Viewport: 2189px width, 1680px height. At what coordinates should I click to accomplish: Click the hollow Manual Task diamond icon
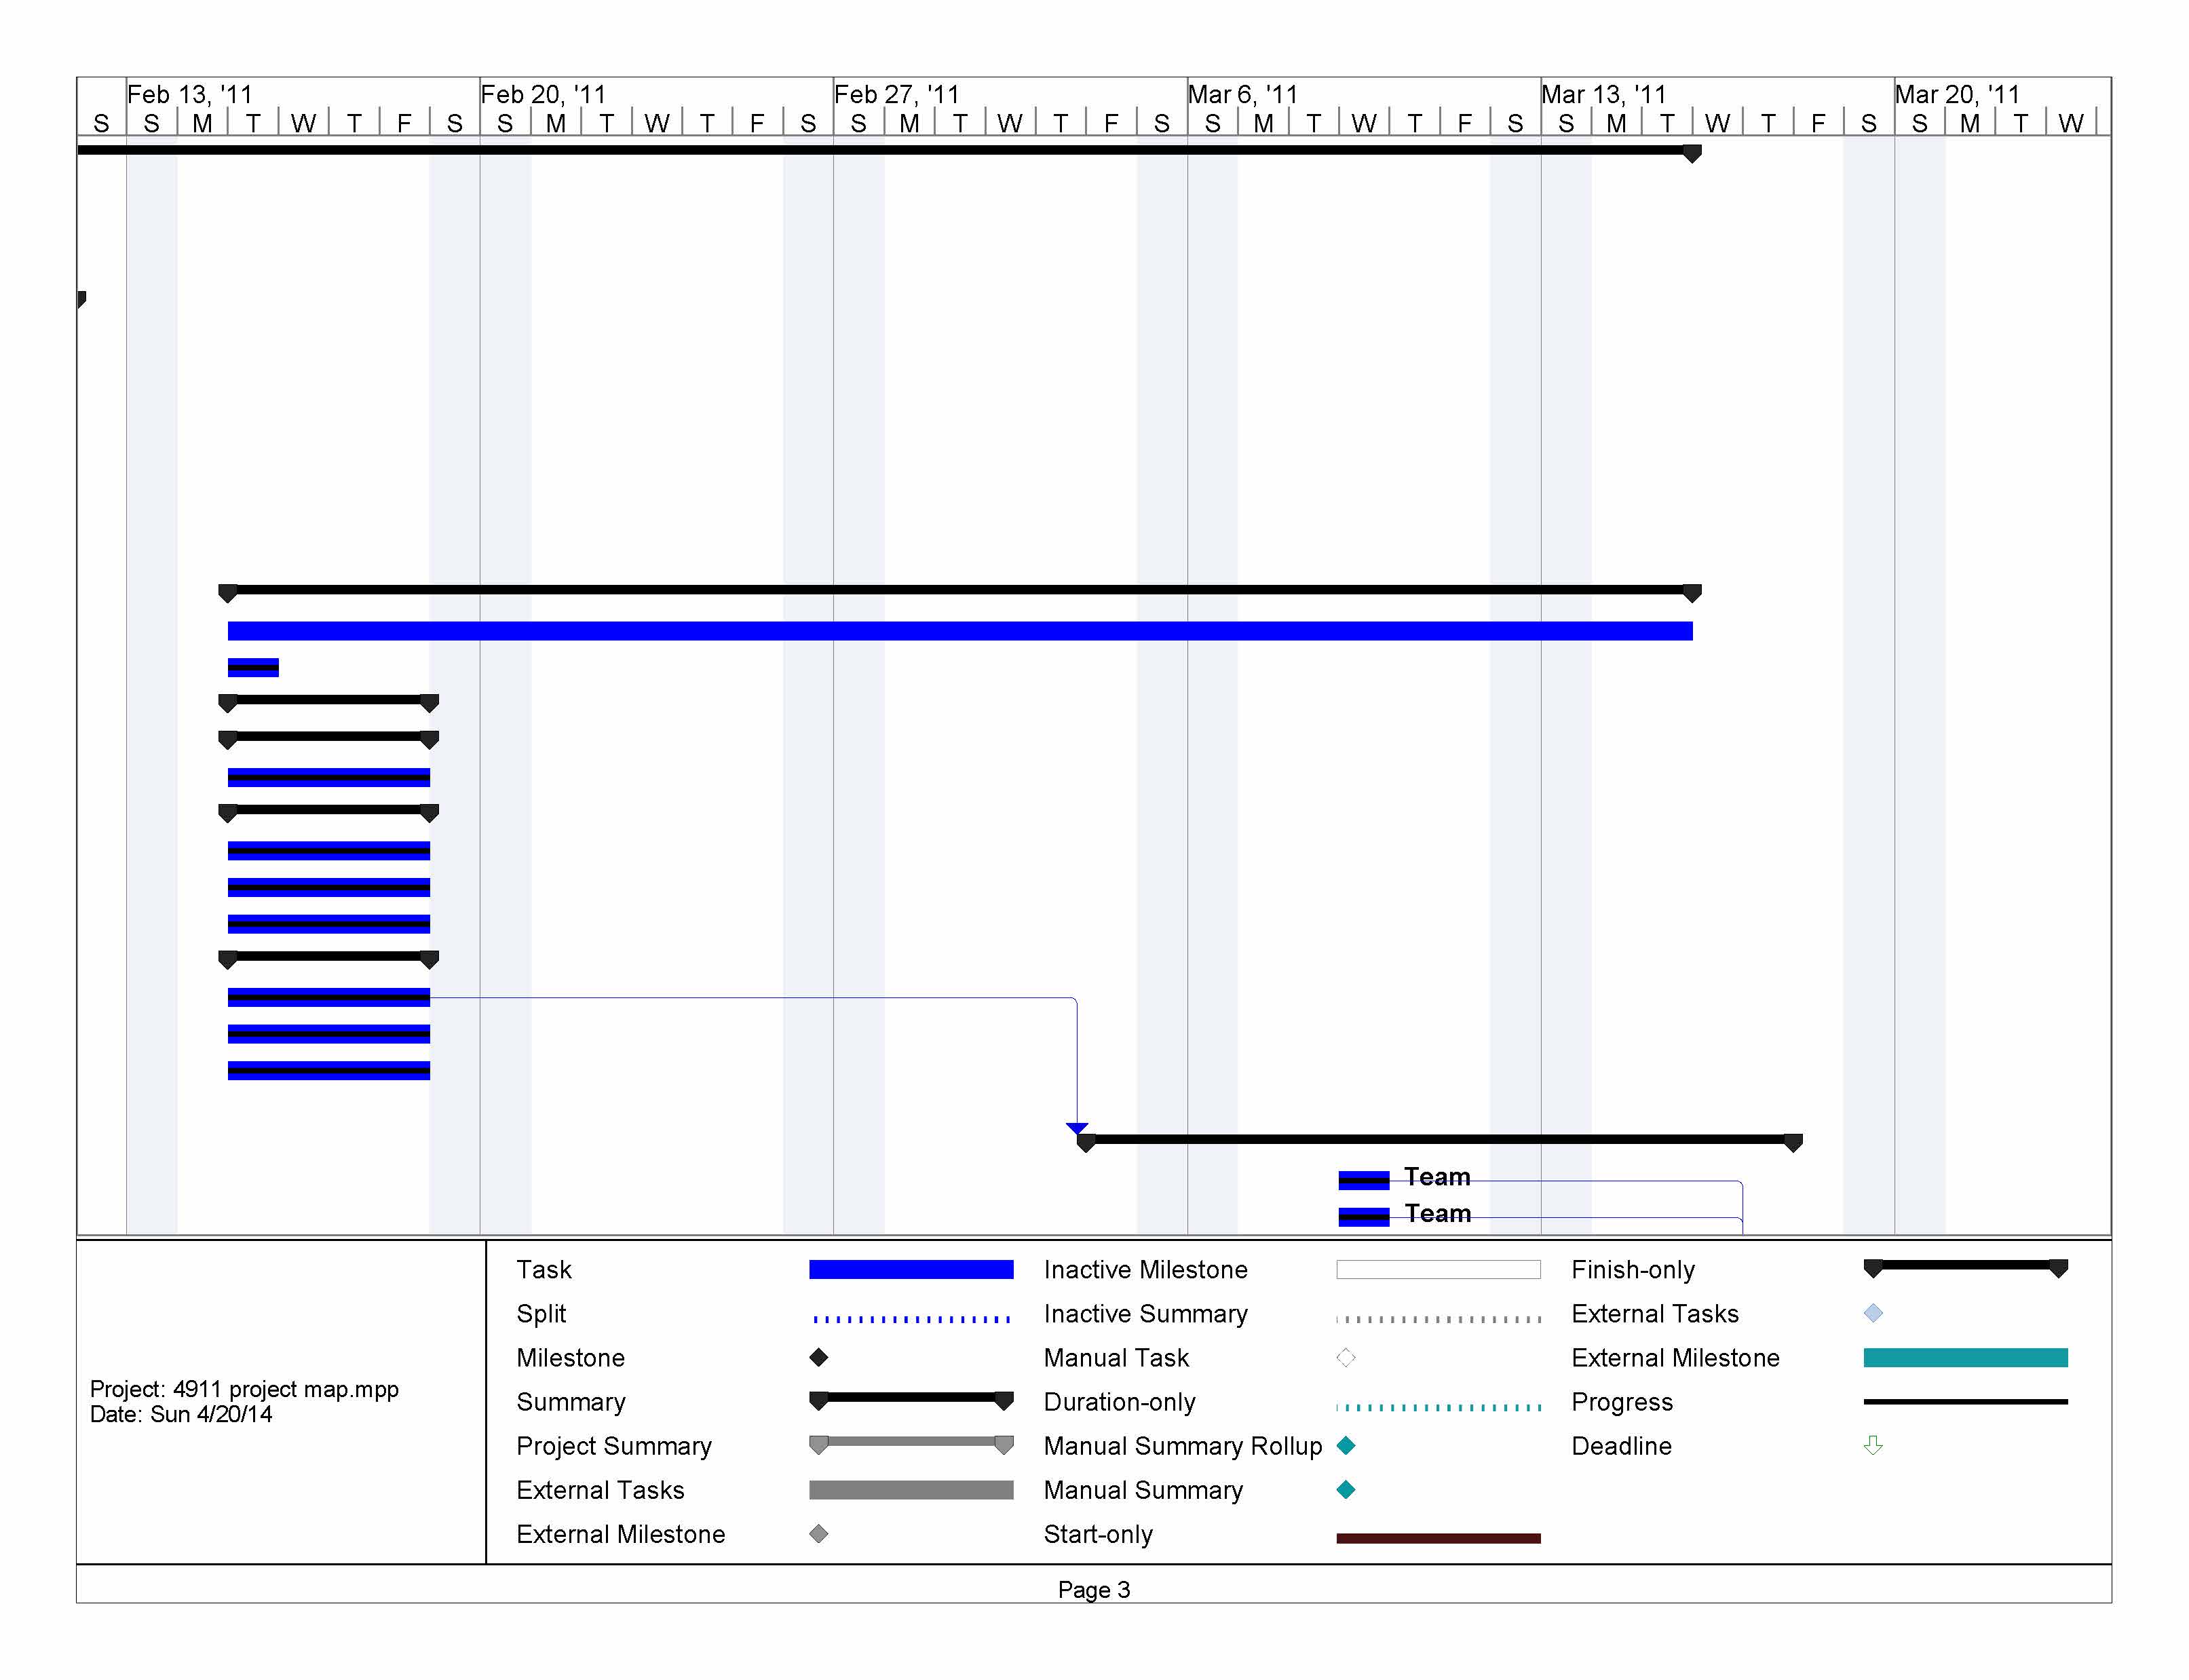[x=1345, y=1357]
